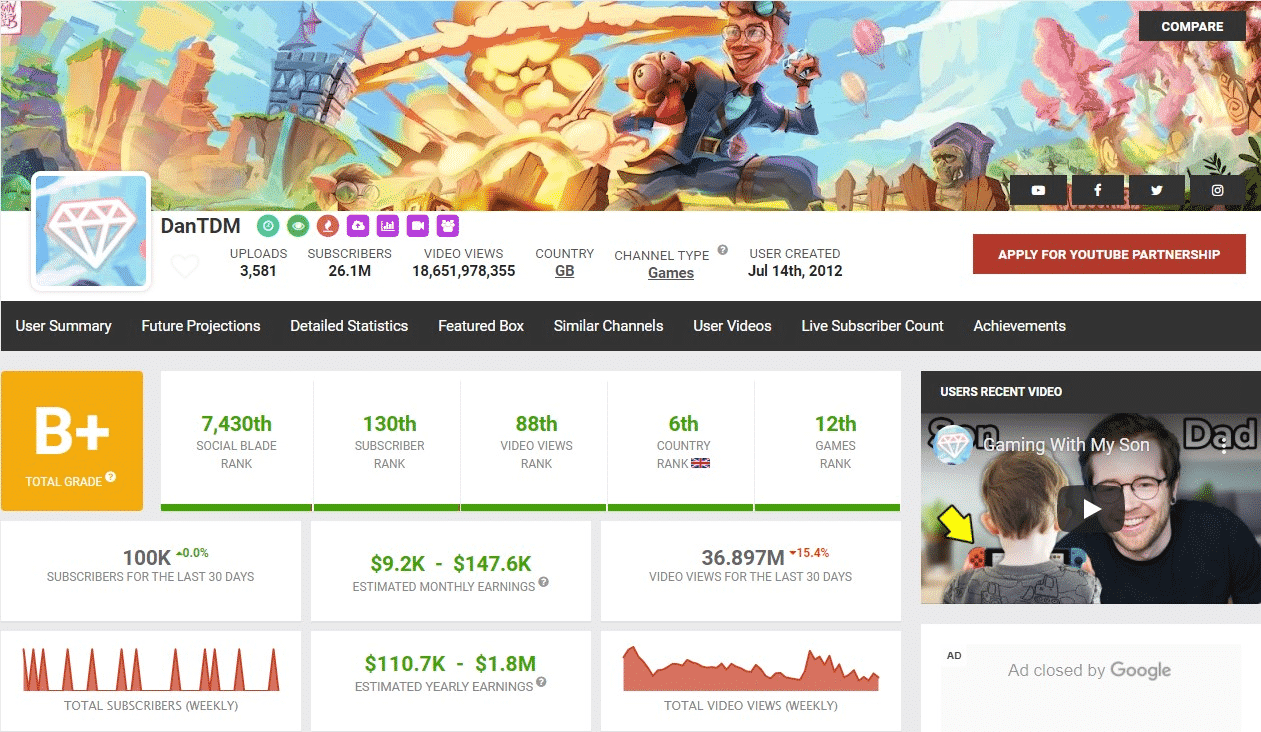1261x732 pixels.
Task: Open the Games channel type link
Action: tap(671, 273)
